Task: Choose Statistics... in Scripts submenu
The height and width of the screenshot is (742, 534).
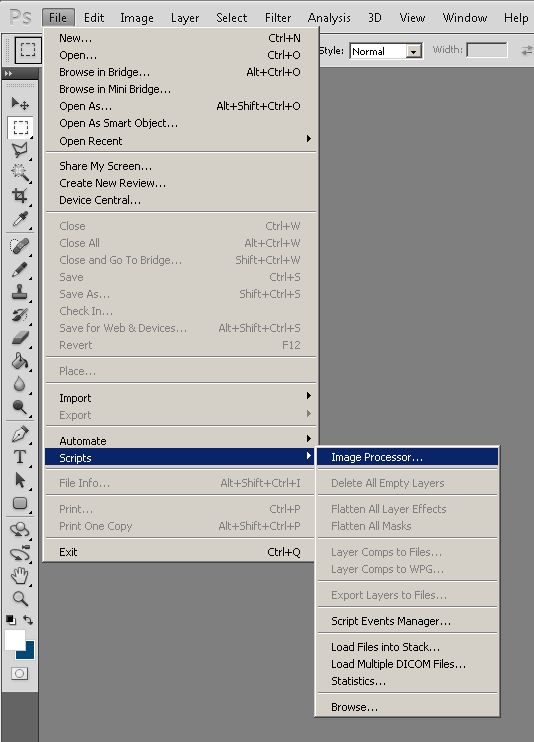Action: (408, 681)
